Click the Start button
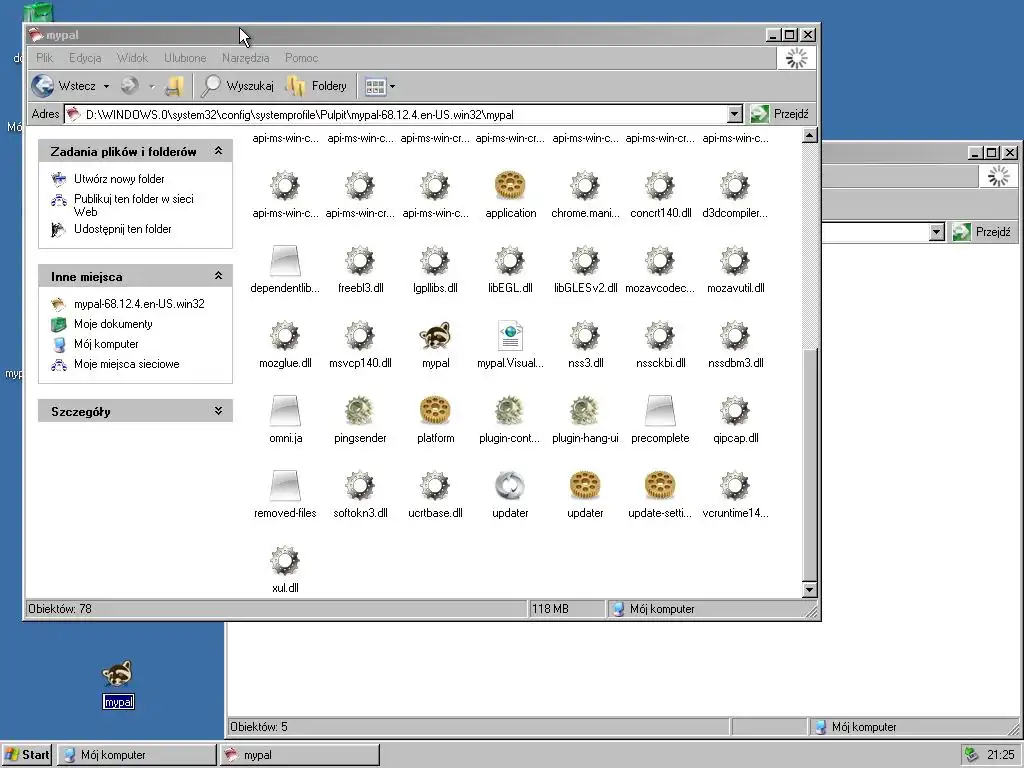Viewport: 1024px width, 768px height. [27, 754]
